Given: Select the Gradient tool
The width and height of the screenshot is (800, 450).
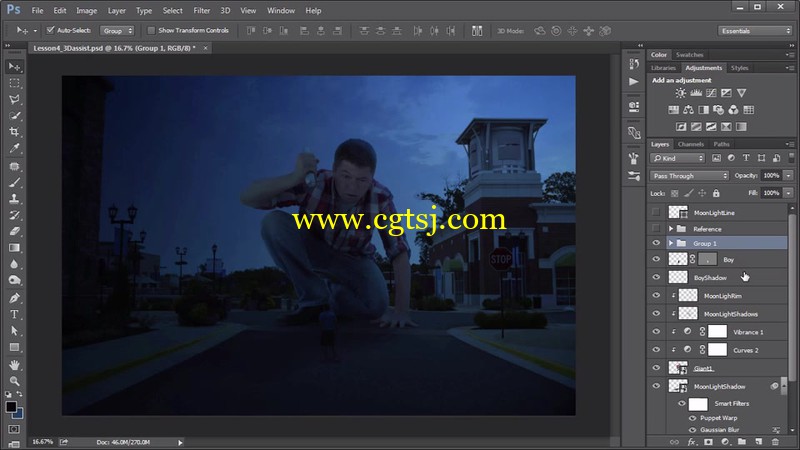Looking at the screenshot, I should 14,248.
